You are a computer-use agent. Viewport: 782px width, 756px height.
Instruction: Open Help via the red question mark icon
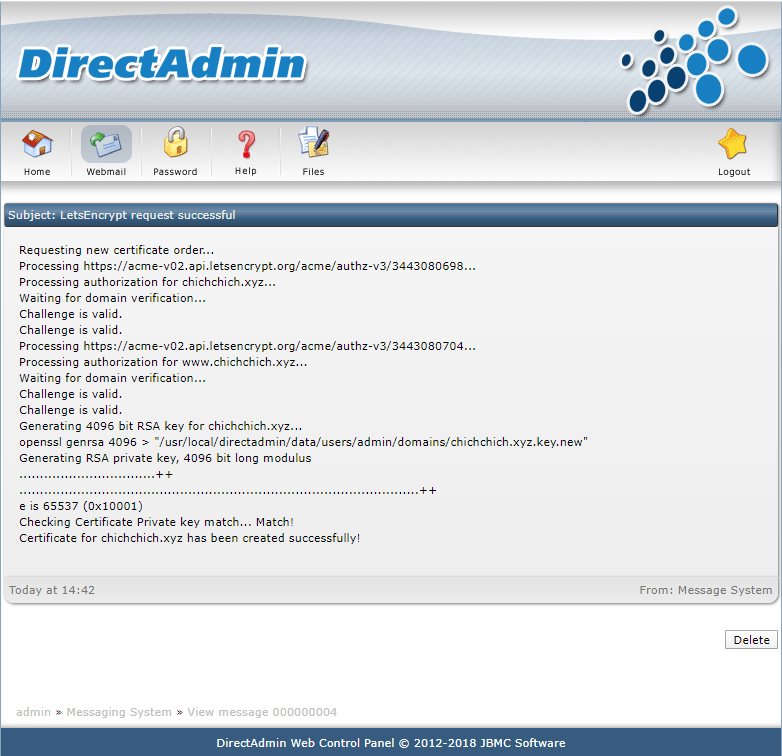(x=245, y=144)
